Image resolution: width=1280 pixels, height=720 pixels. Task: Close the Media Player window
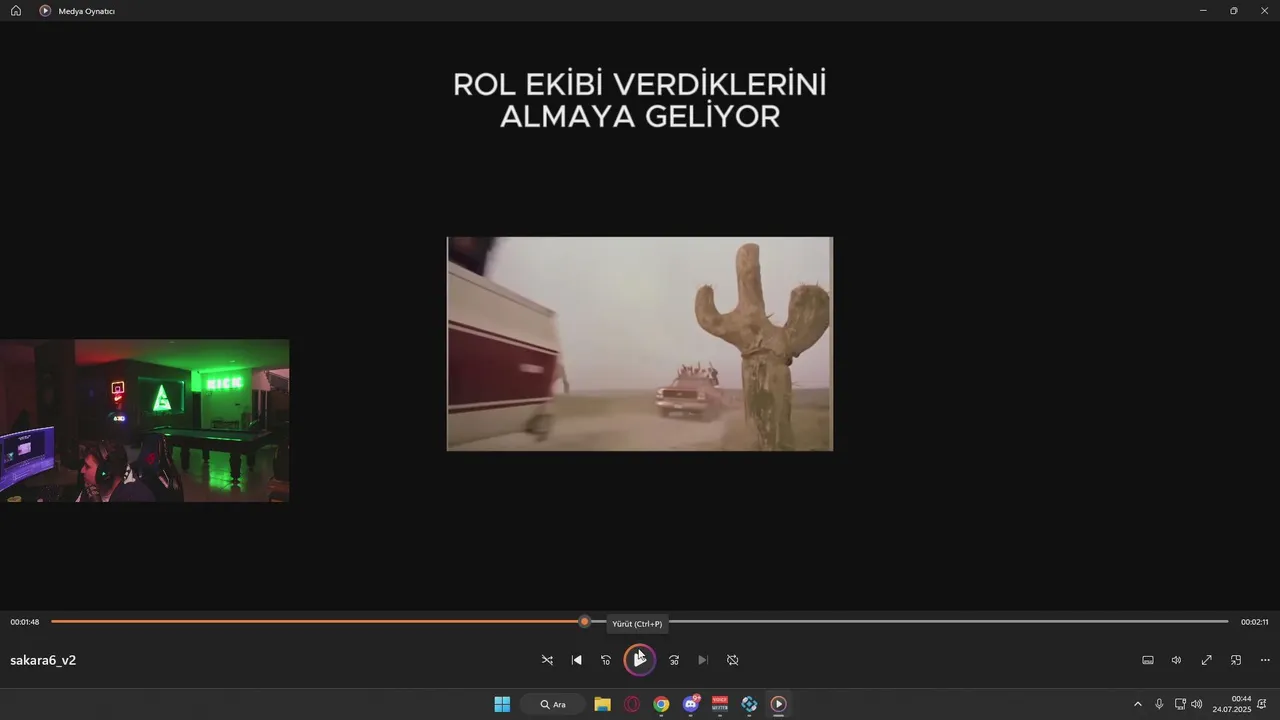click(x=1264, y=10)
